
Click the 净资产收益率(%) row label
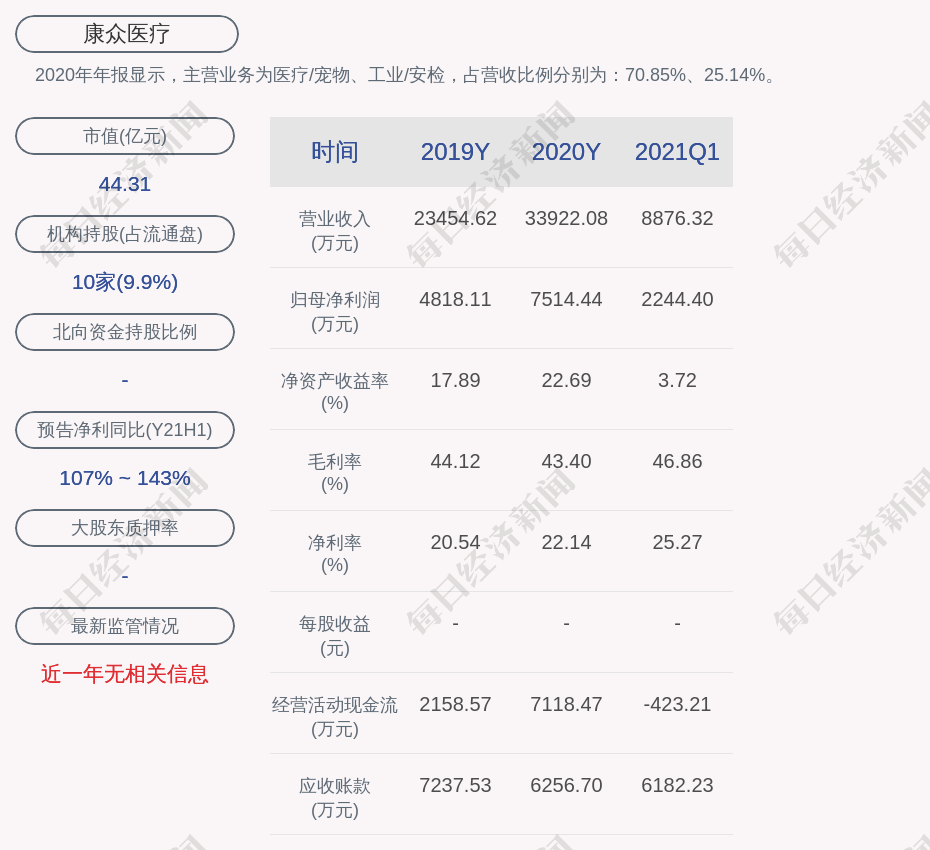pyautogui.click(x=335, y=391)
